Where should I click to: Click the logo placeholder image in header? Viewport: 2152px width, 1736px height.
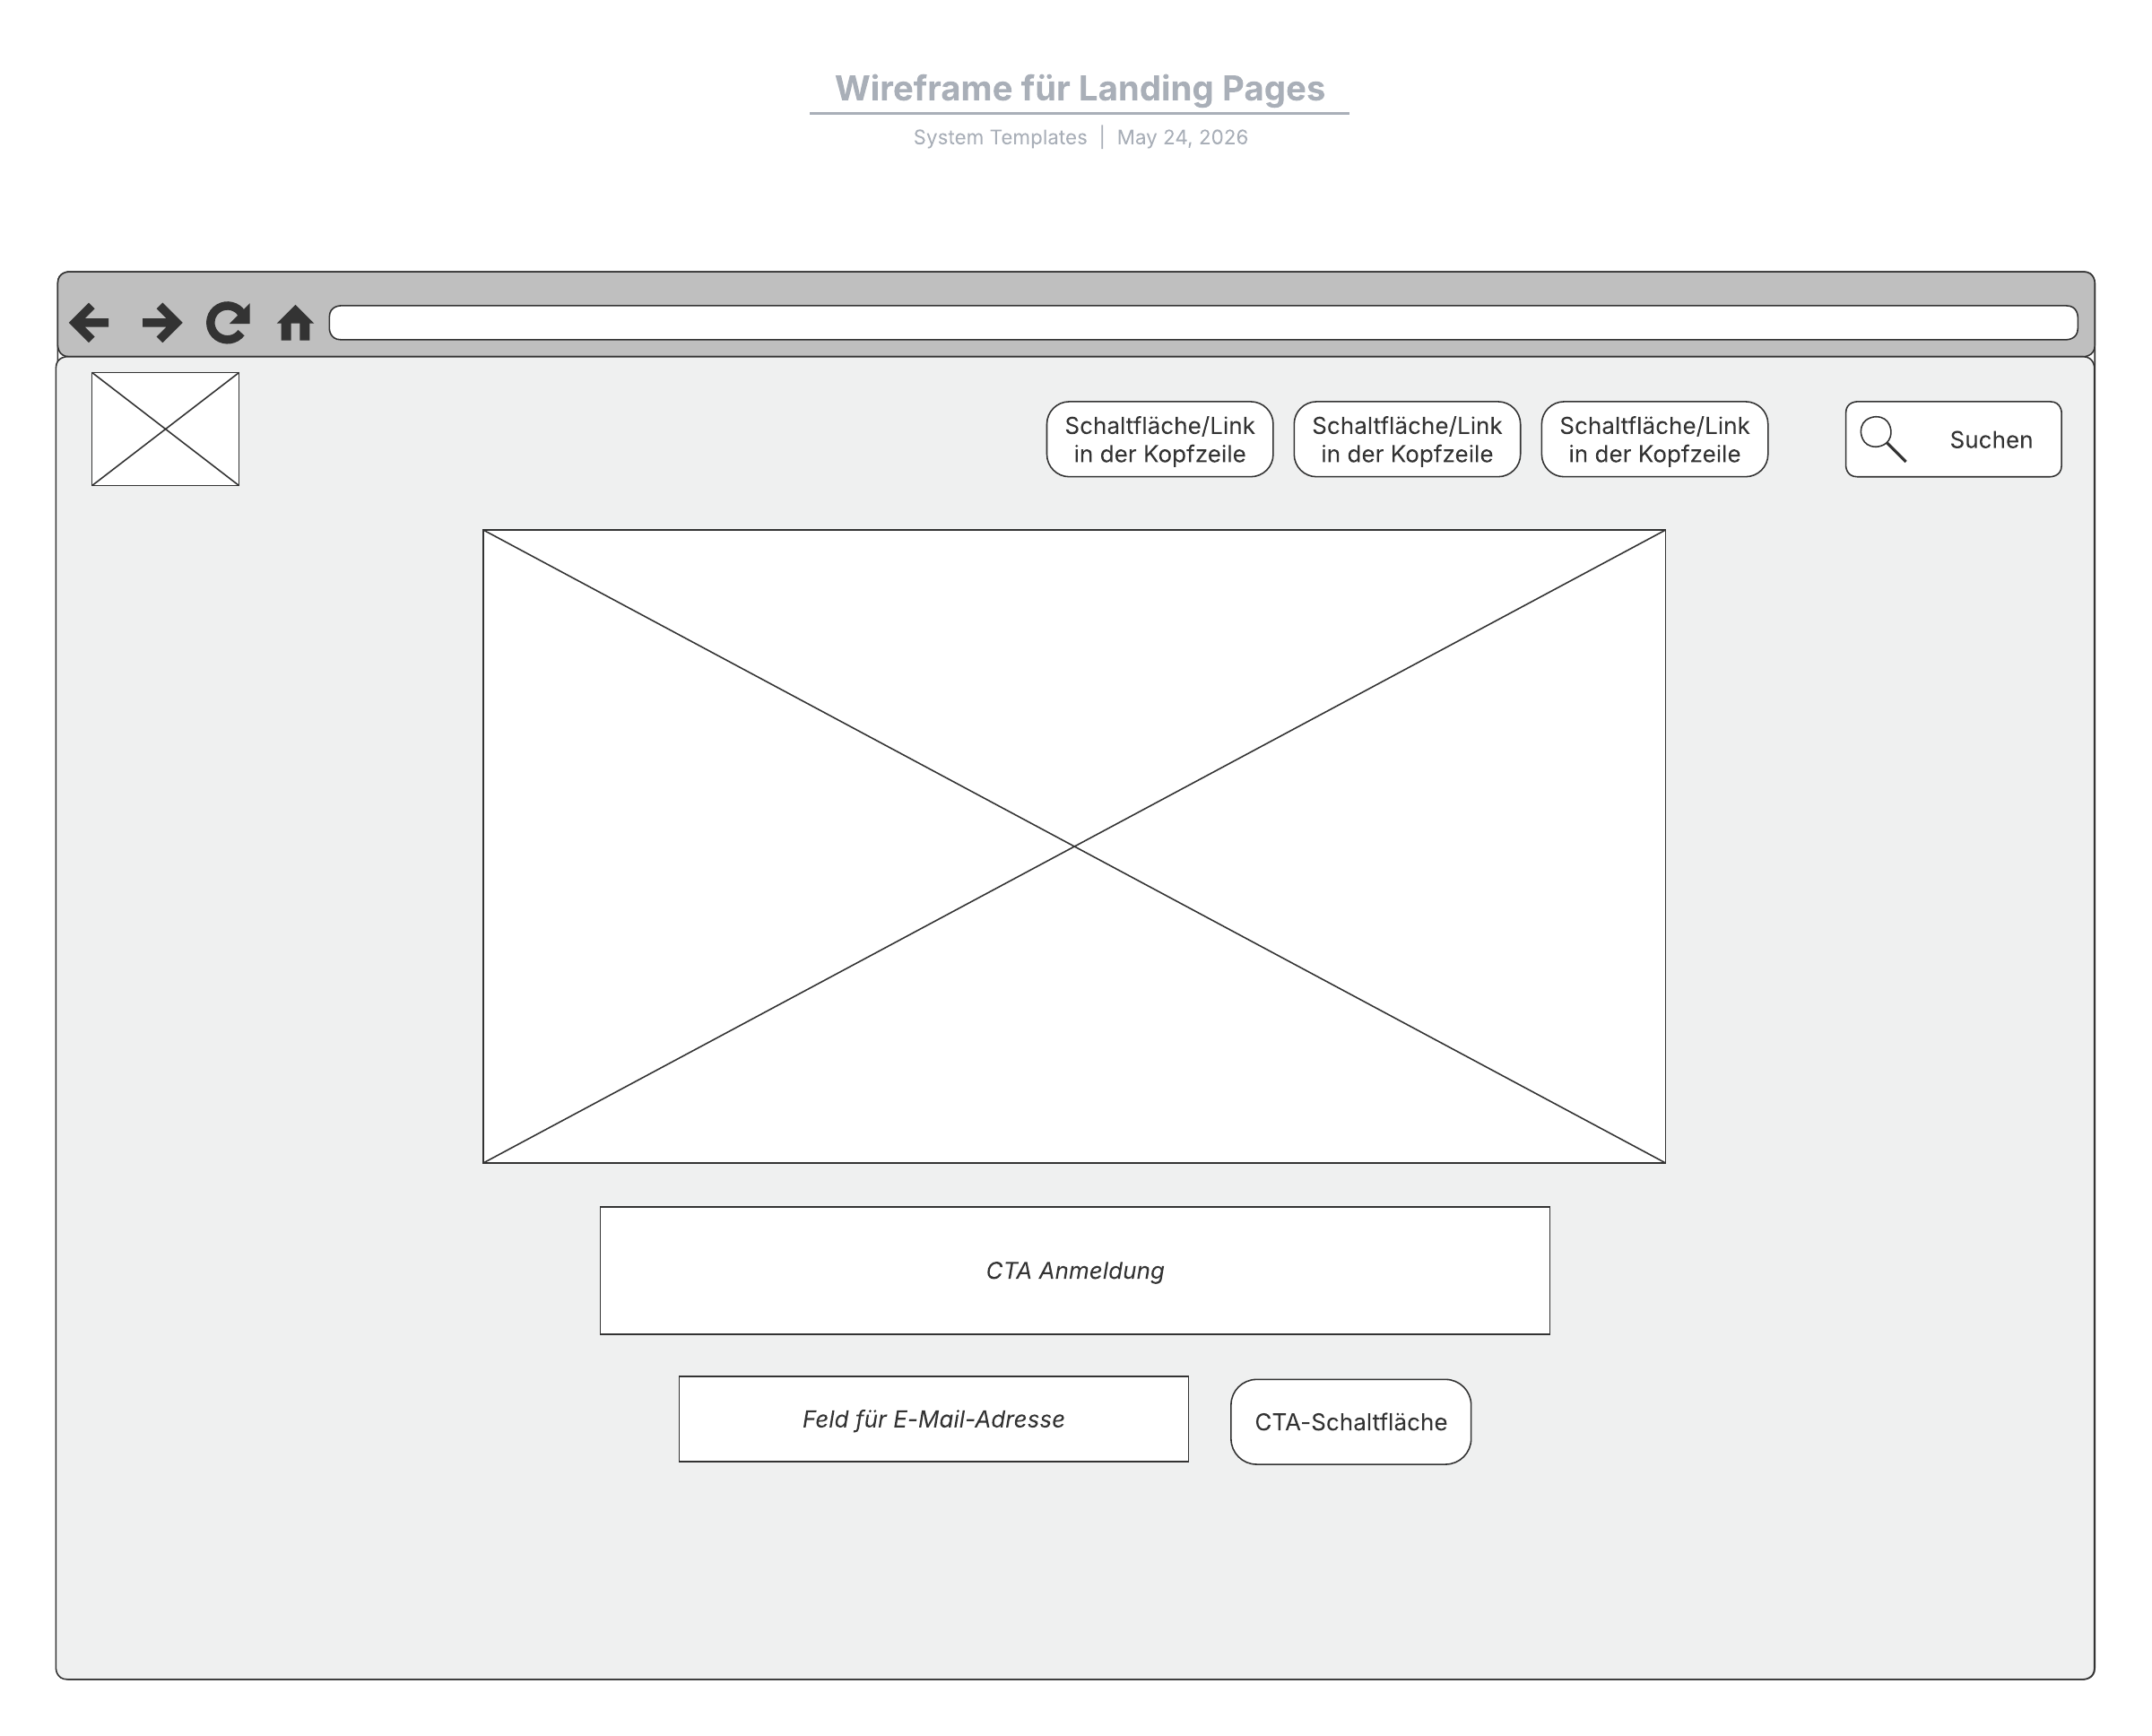(x=165, y=429)
